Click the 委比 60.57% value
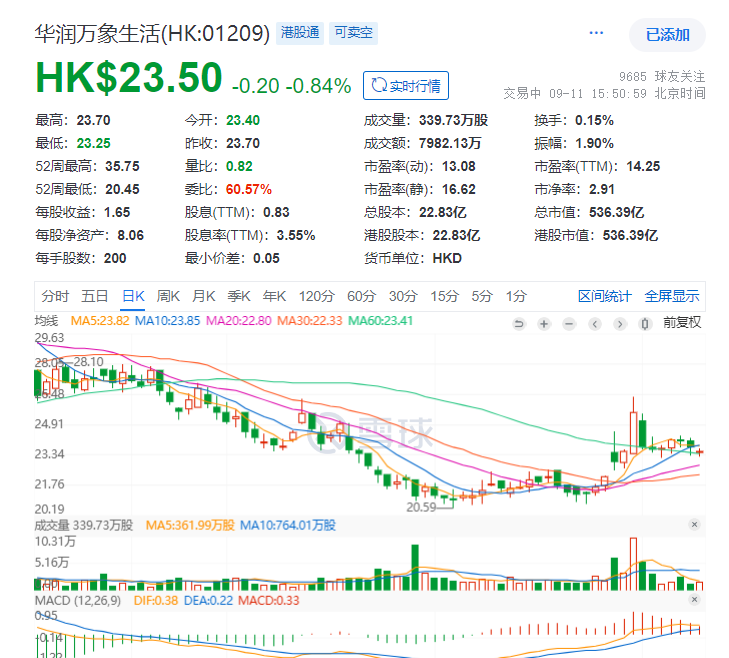729x658 pixels. pos(249,189)
